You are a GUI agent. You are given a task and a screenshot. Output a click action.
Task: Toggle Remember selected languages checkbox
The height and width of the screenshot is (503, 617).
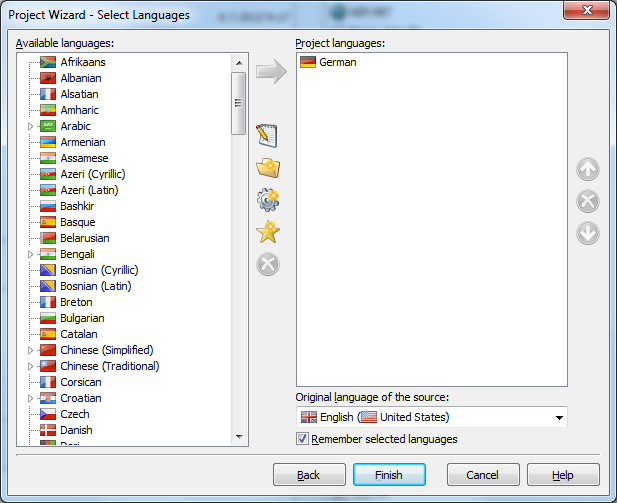tap(303, 439)
